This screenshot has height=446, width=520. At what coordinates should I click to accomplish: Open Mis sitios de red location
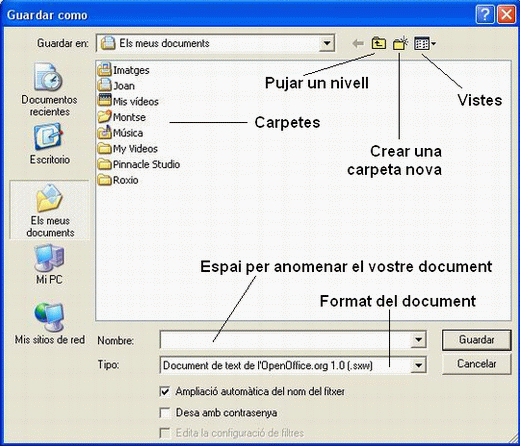pyautogui.click(x=49, y=323)
